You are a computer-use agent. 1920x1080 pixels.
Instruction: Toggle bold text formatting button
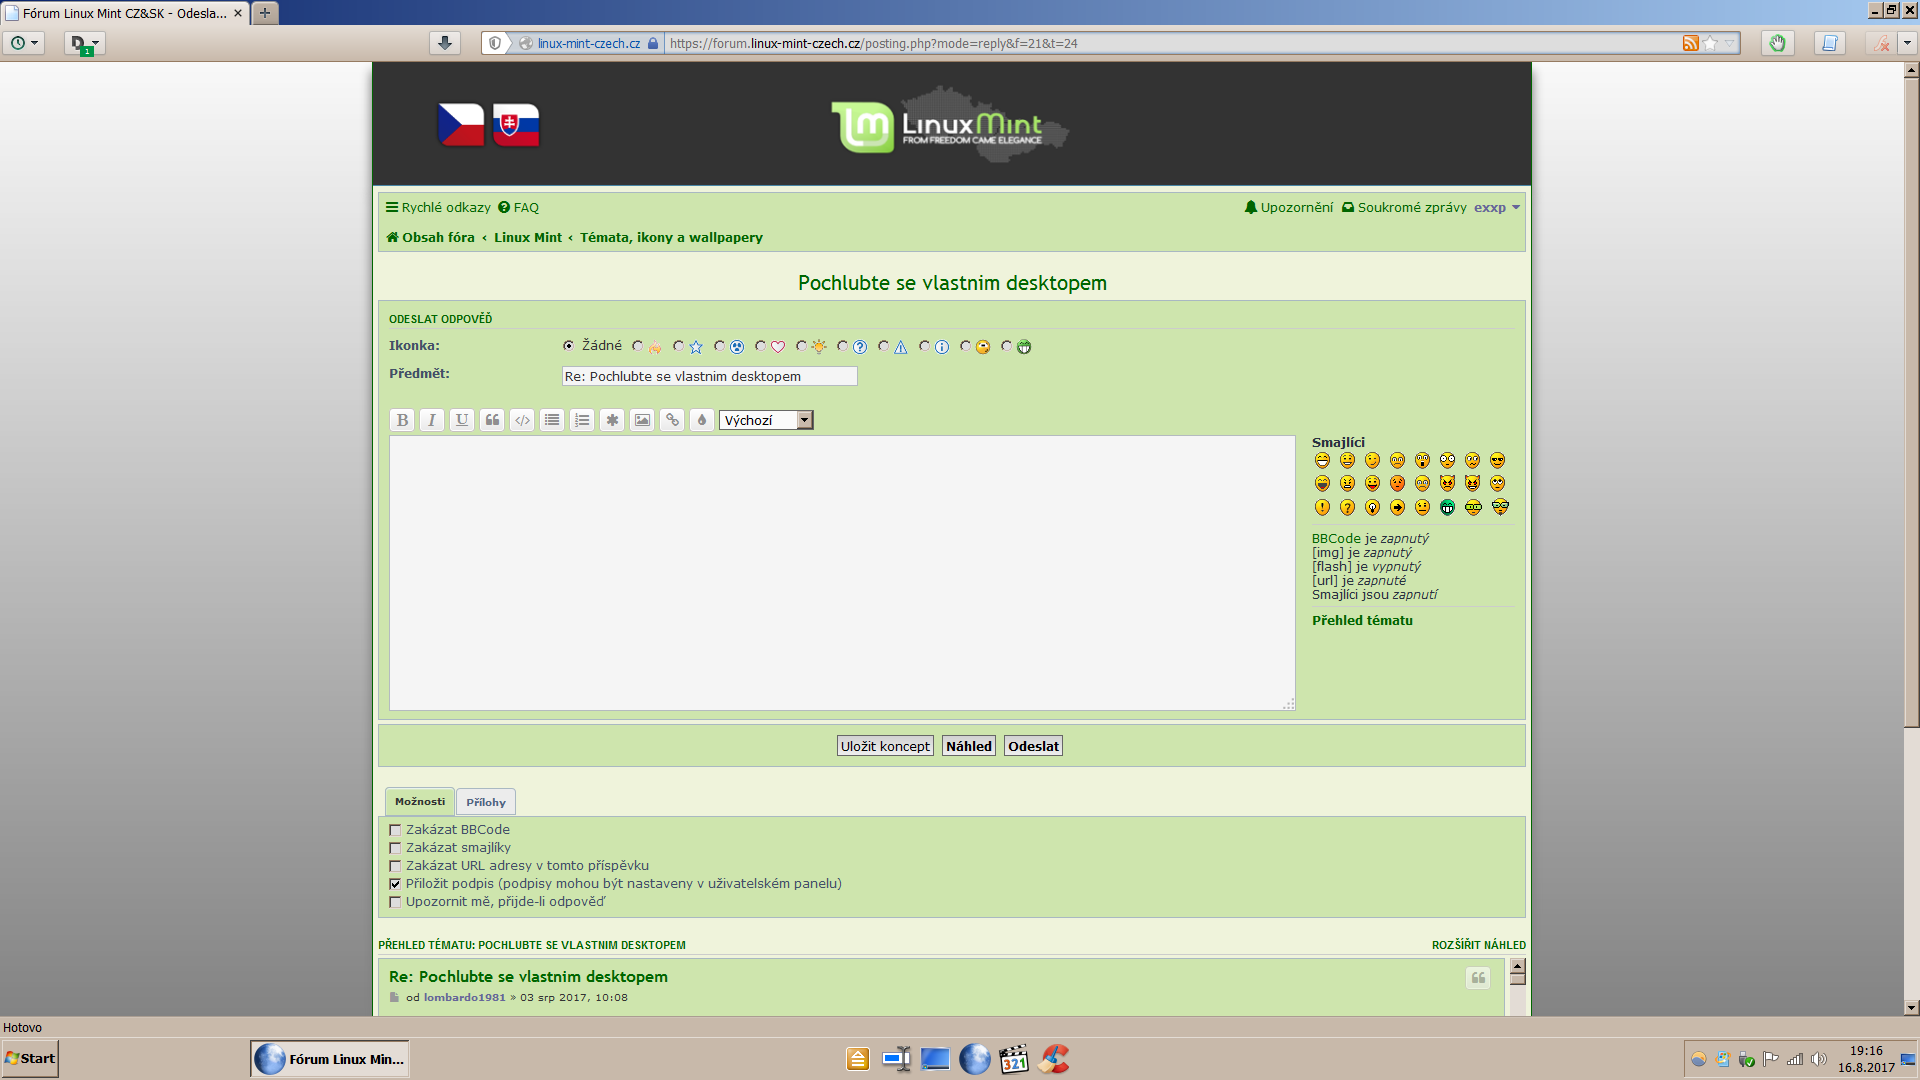pyautogui.click(x=402, y=420)
